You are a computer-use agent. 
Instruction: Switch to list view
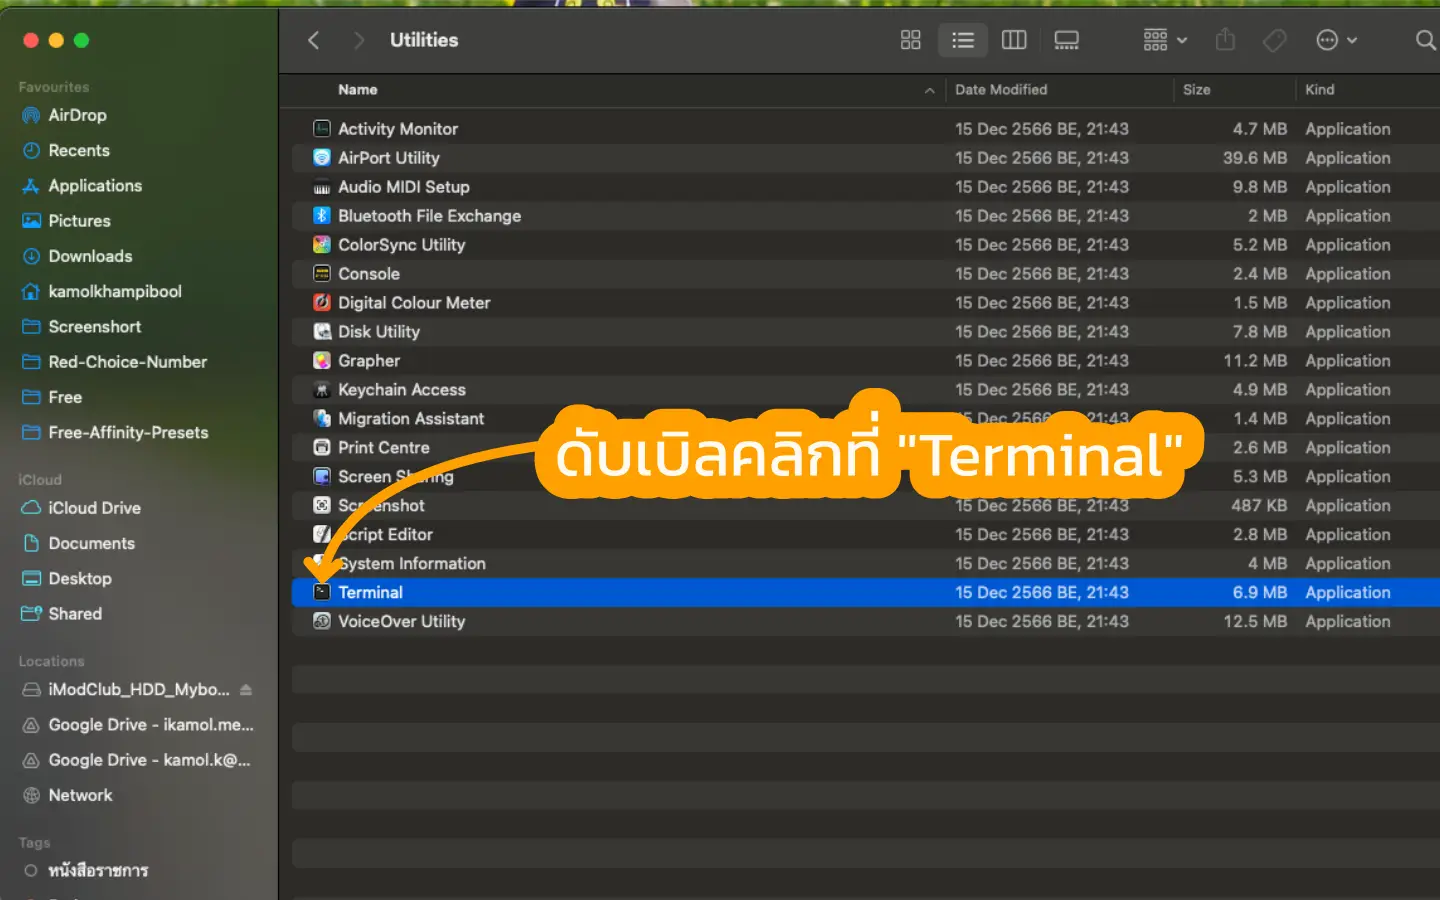963,40
